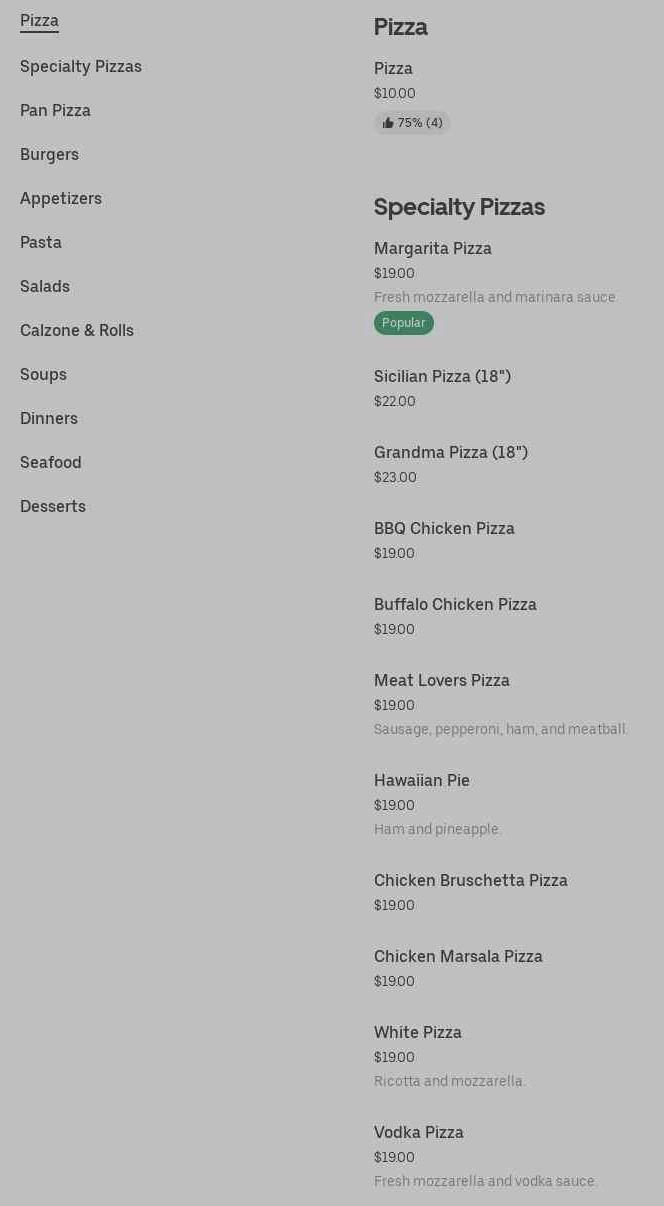This screenshot has width=664, height=1206.
Task: Jump to the Seafood section
Action: tap(51, 462)
